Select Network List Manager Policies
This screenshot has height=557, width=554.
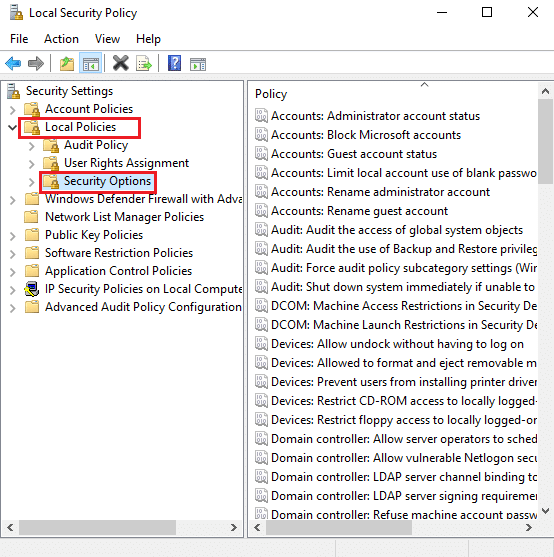pos(124,217)
